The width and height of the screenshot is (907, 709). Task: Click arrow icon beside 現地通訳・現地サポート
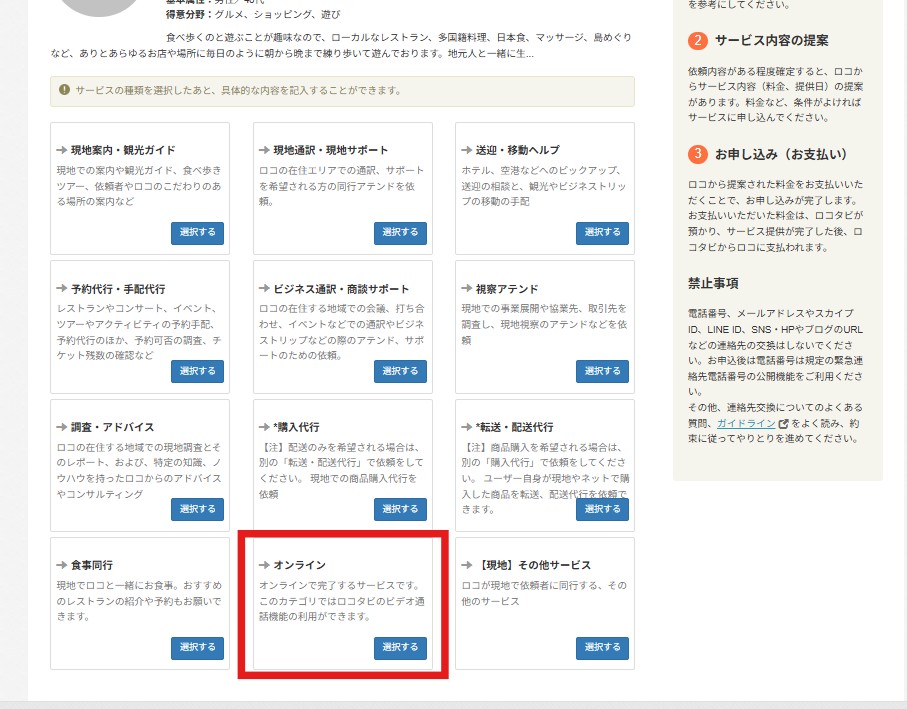point(264,150)
